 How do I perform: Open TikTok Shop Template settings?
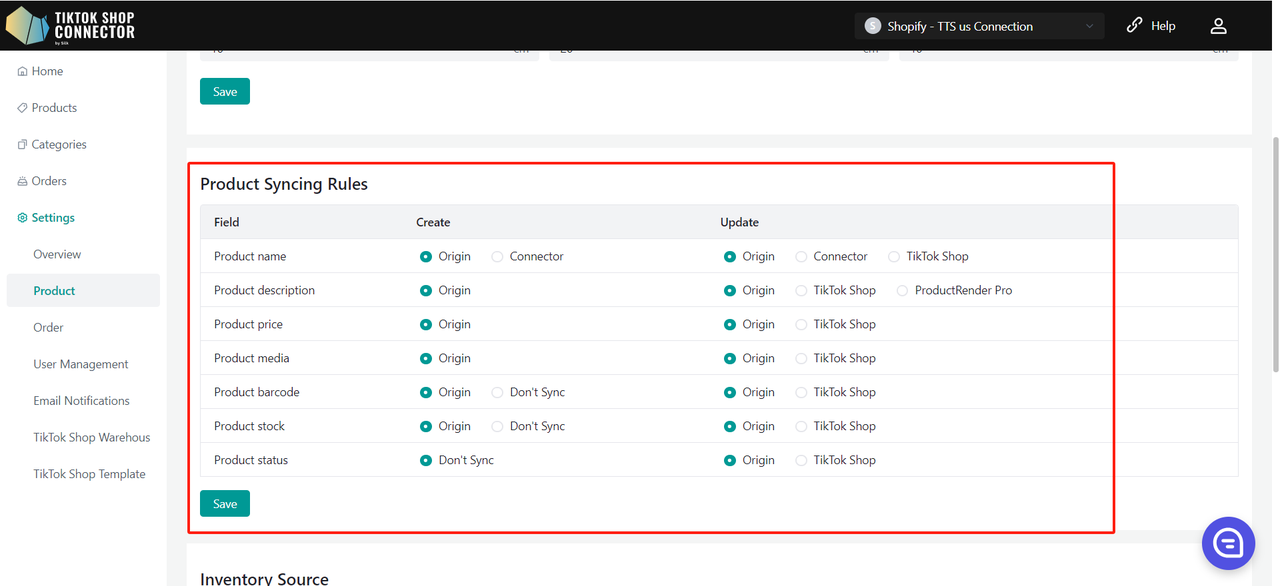(89, 474)
